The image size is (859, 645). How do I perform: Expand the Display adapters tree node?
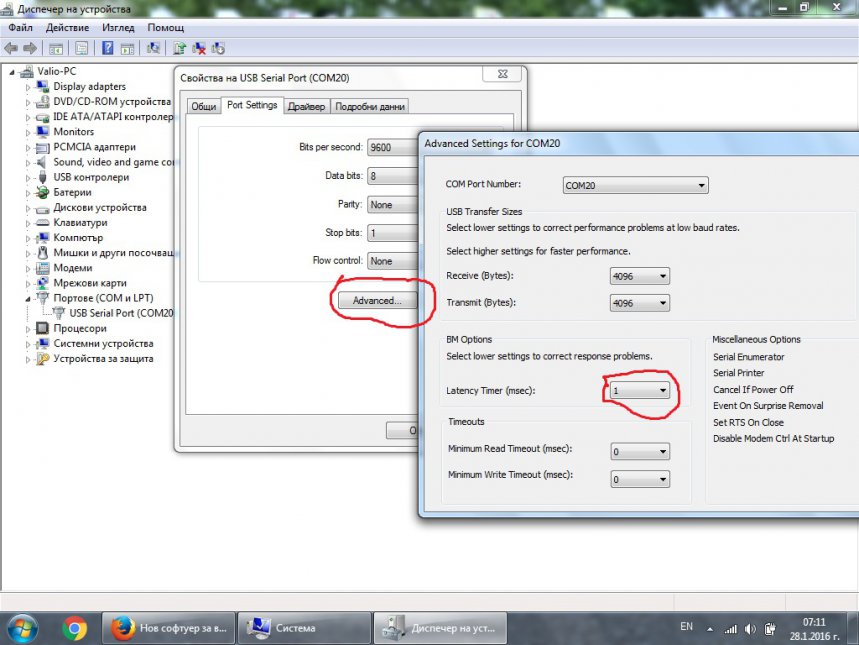pos(29,87)
